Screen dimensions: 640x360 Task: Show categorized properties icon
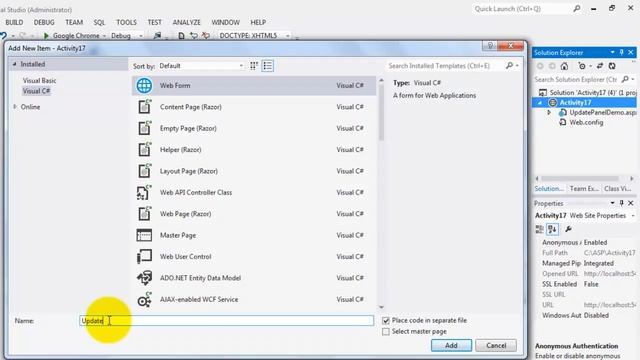point(540,229)
